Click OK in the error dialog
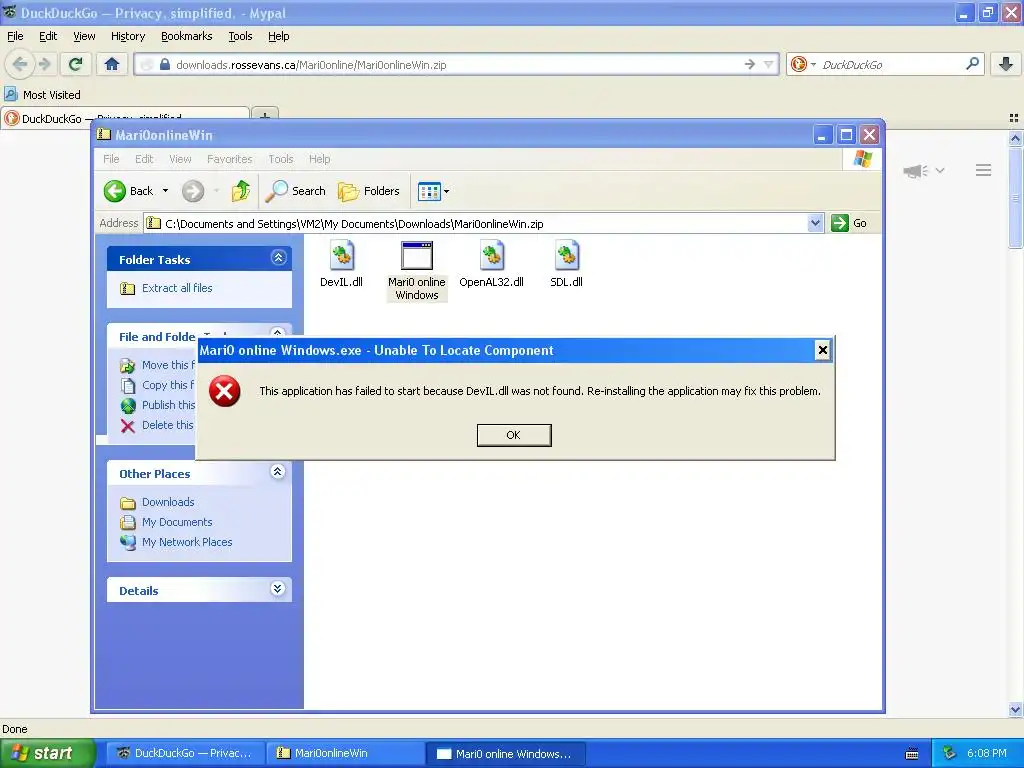The image size is (1024, 768). [514, 435]
